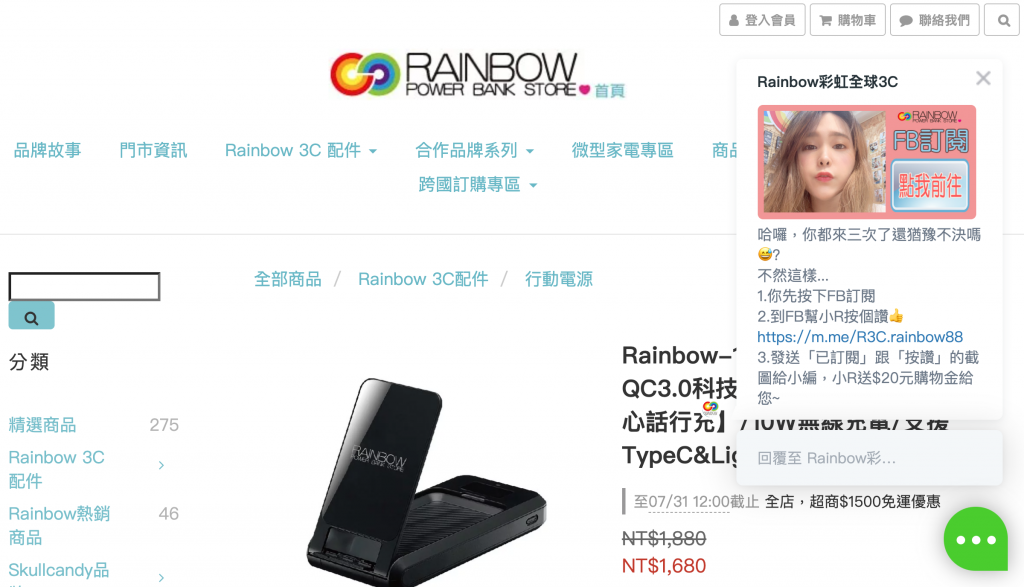
Task: Expand 合作品牌系列 dropdown menu
Action: click(x=475, y=150)
